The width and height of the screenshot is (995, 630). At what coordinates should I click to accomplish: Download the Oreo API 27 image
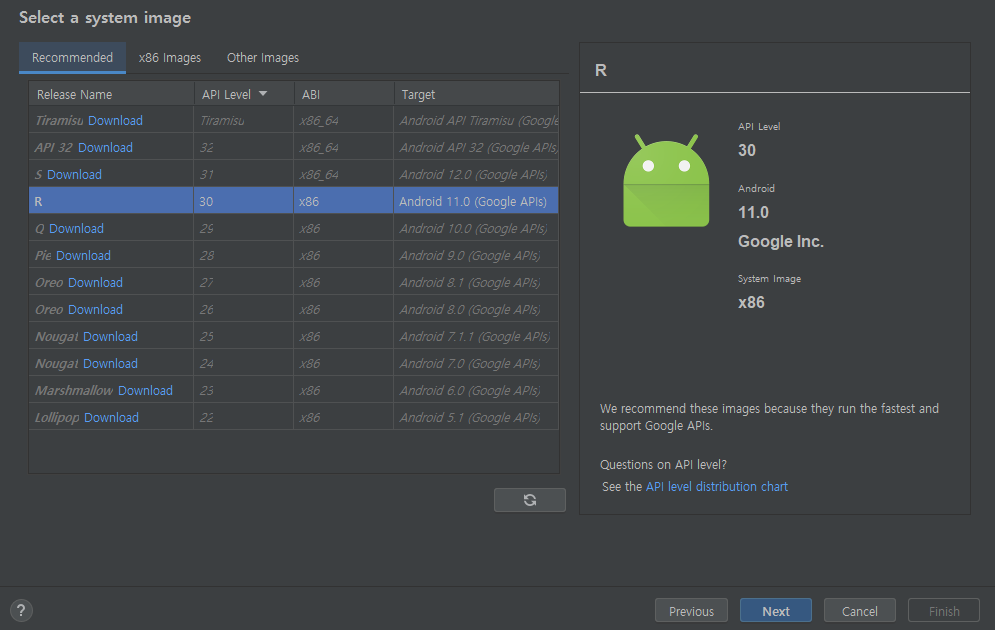(x=95, y=282)
